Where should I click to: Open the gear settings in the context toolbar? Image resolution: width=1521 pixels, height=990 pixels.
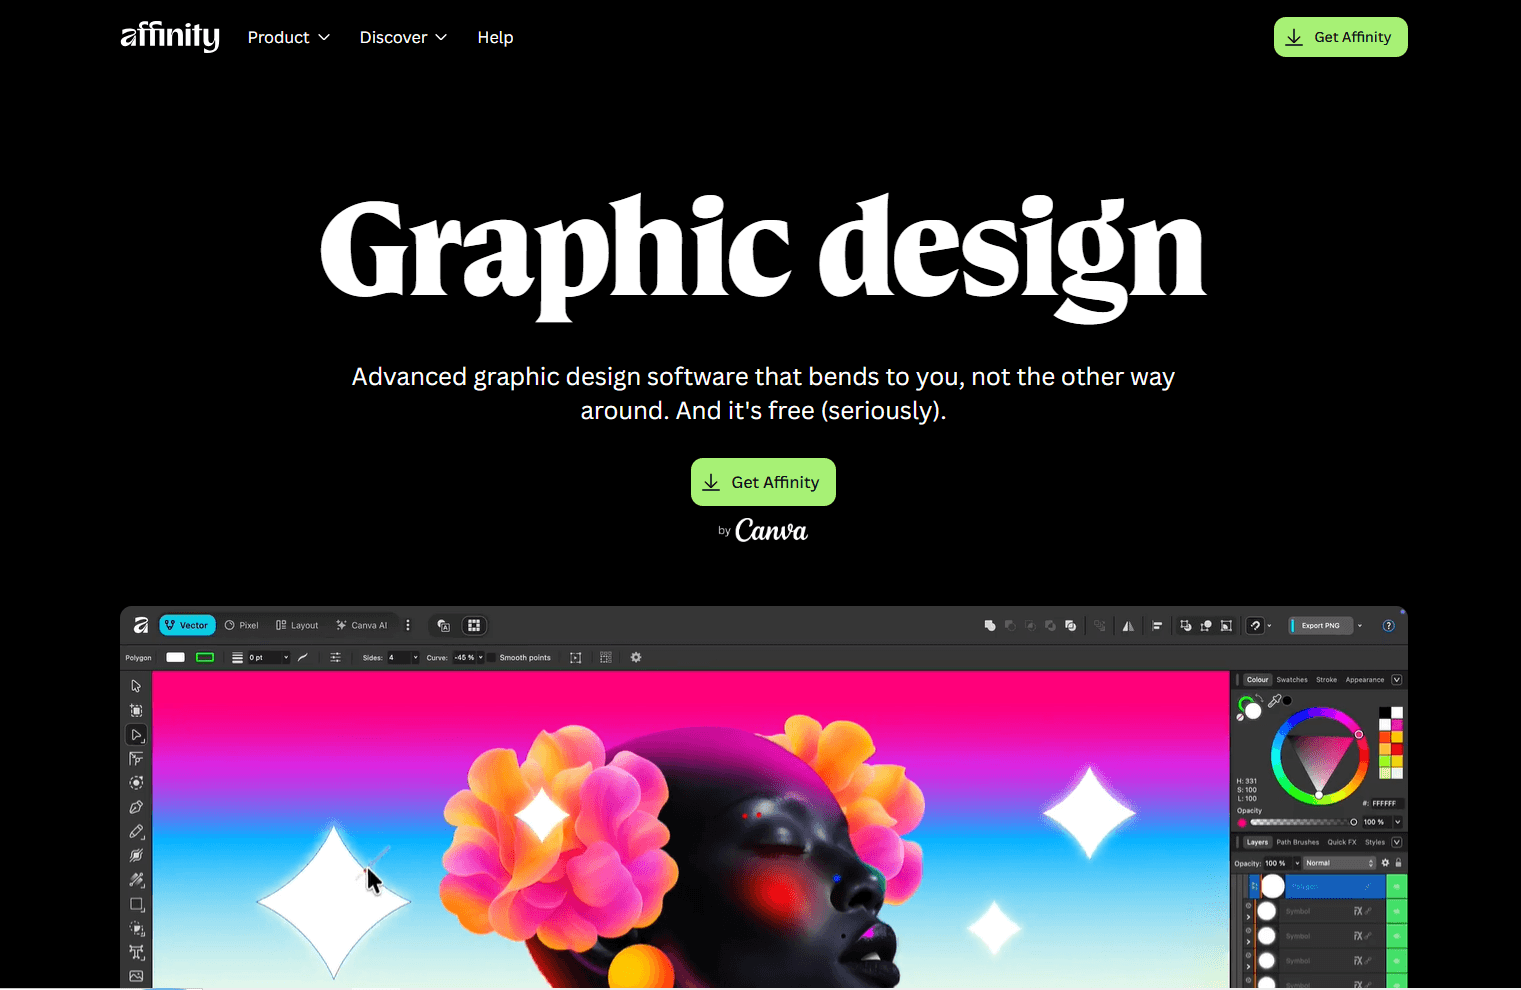(x=636, y=657)
